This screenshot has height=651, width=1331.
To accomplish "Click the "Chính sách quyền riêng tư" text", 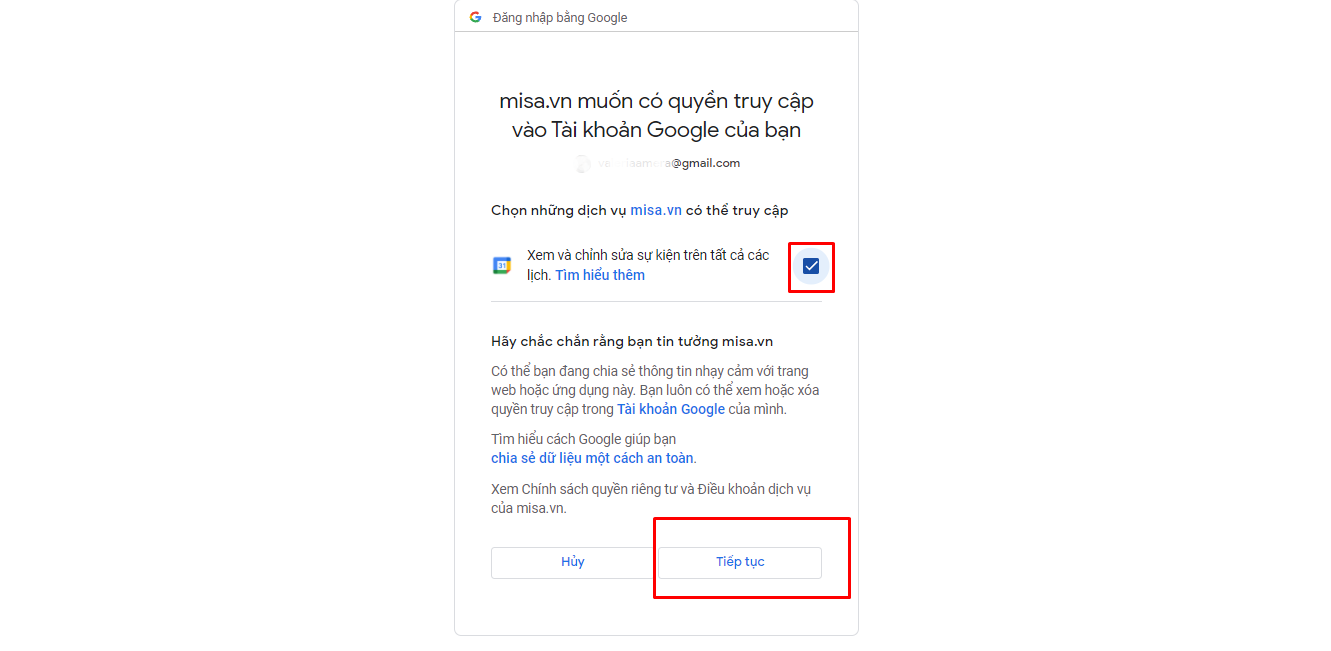I will pos(604,489).
